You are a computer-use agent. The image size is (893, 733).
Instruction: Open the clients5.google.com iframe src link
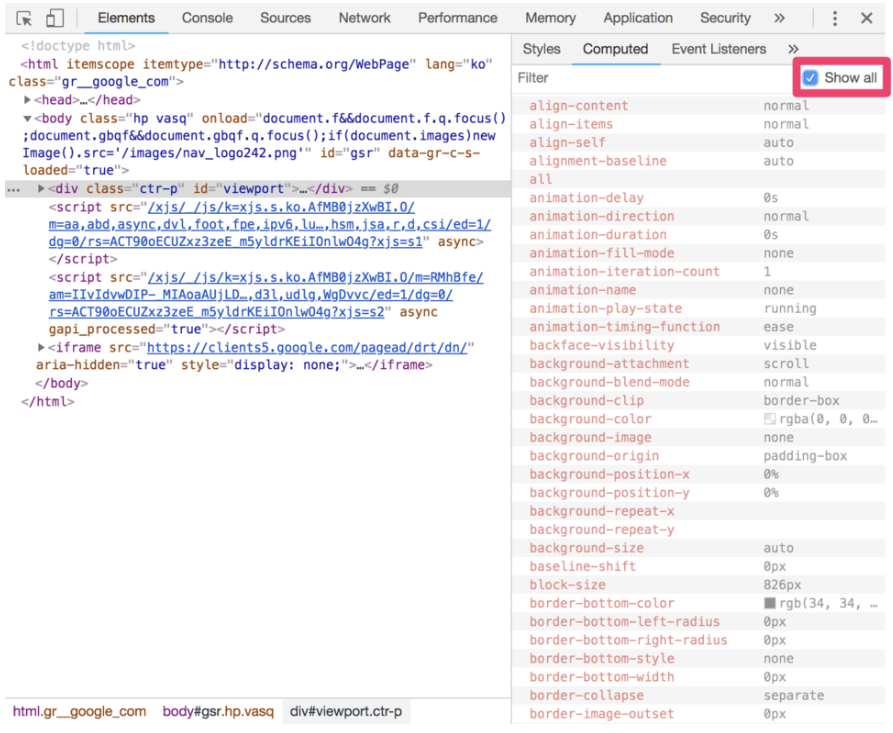tap(307, 347)
